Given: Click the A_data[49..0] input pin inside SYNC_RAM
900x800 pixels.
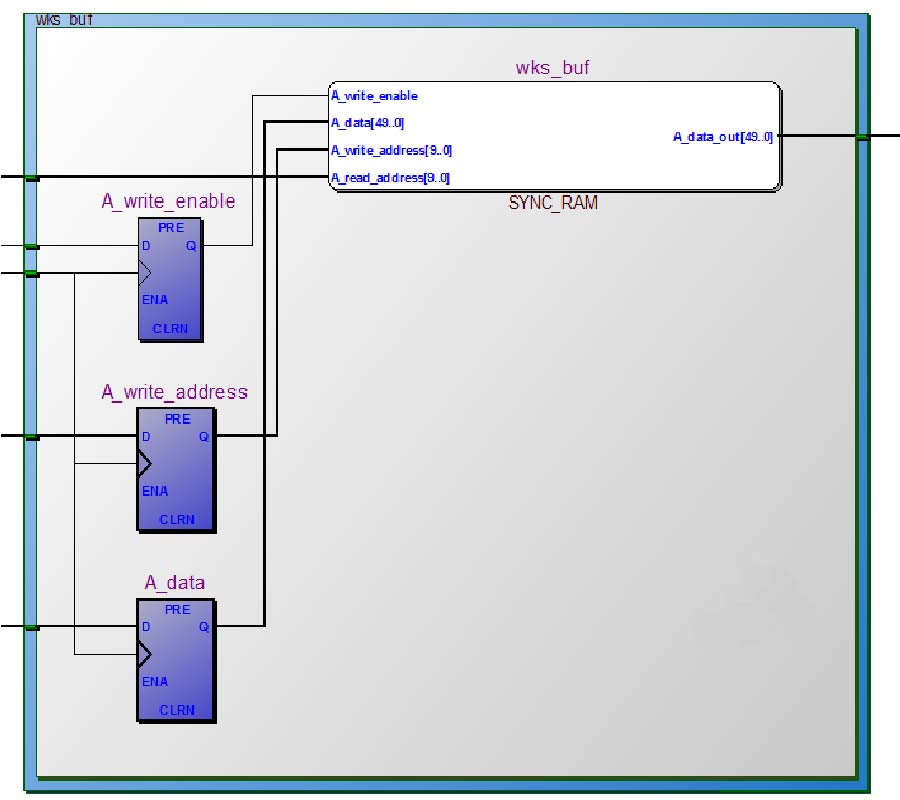Looking at the screenshot, I should point(367,123).
